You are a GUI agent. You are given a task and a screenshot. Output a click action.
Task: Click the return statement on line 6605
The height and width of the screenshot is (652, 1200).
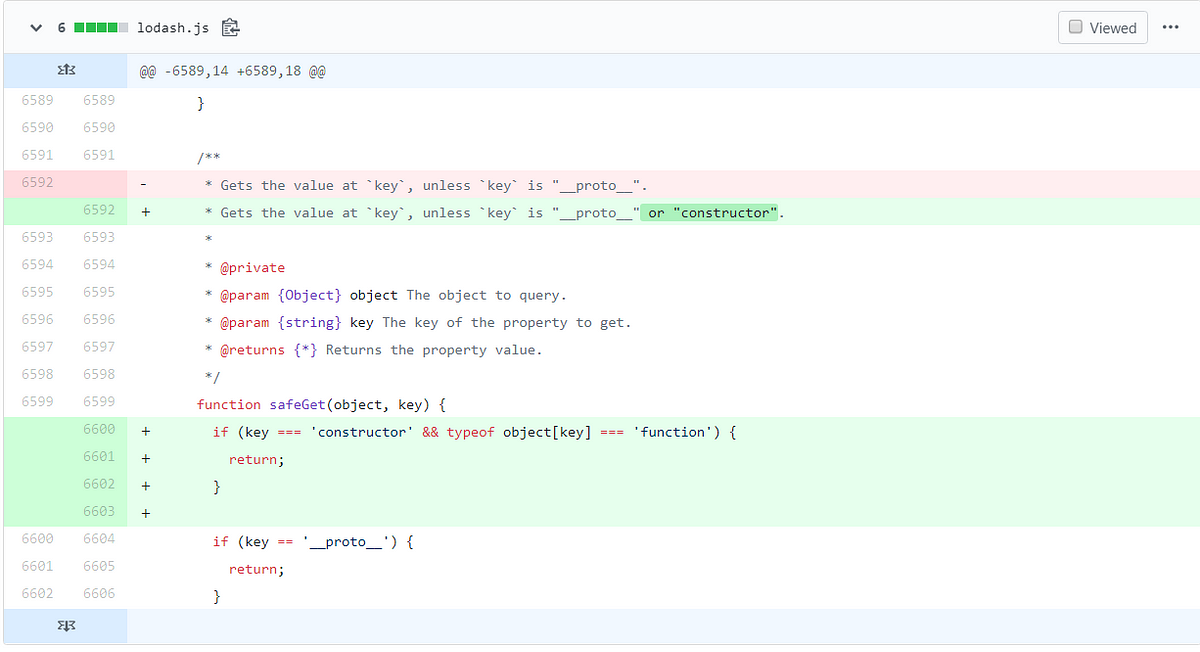pos(257,569)
